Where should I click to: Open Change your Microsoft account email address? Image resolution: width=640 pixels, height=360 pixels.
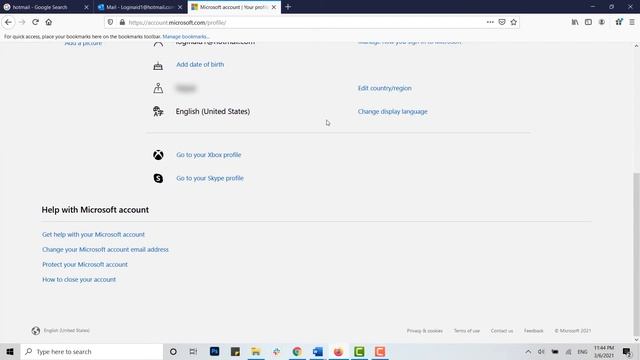[x=105, y=249]
